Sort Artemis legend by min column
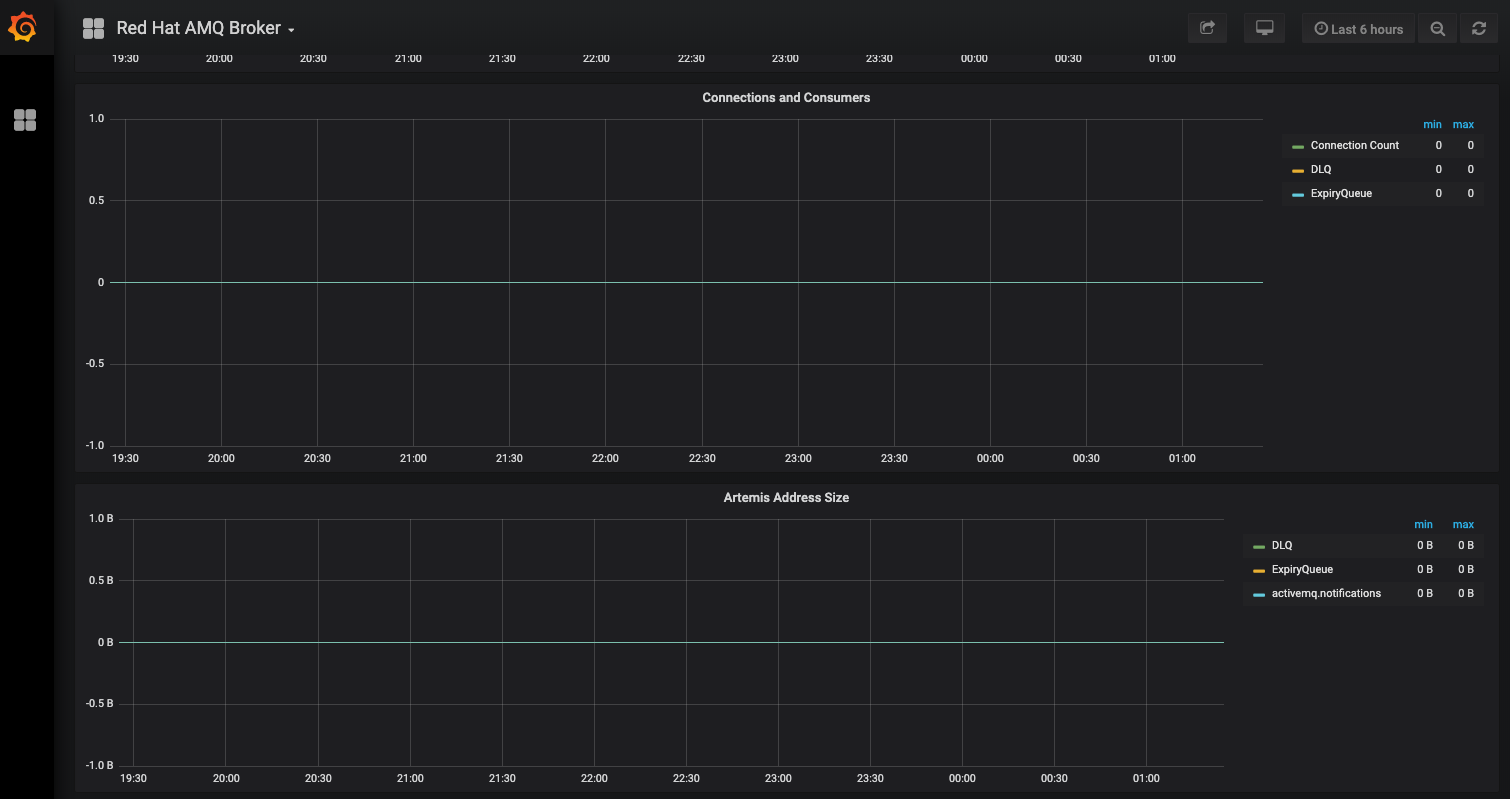The width and height of the screenshot is (1510, 799). coord(1423,524)
